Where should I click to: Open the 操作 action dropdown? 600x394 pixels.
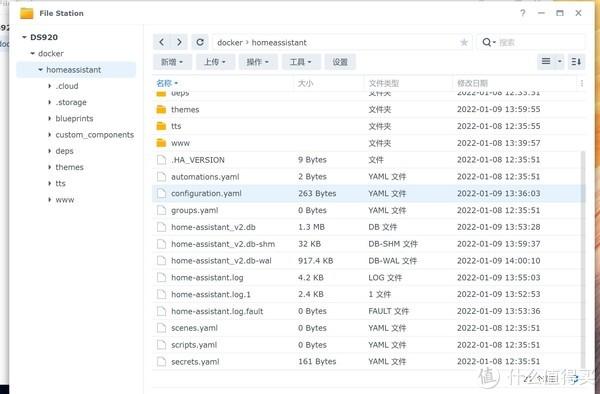click(x=258, y=62)
